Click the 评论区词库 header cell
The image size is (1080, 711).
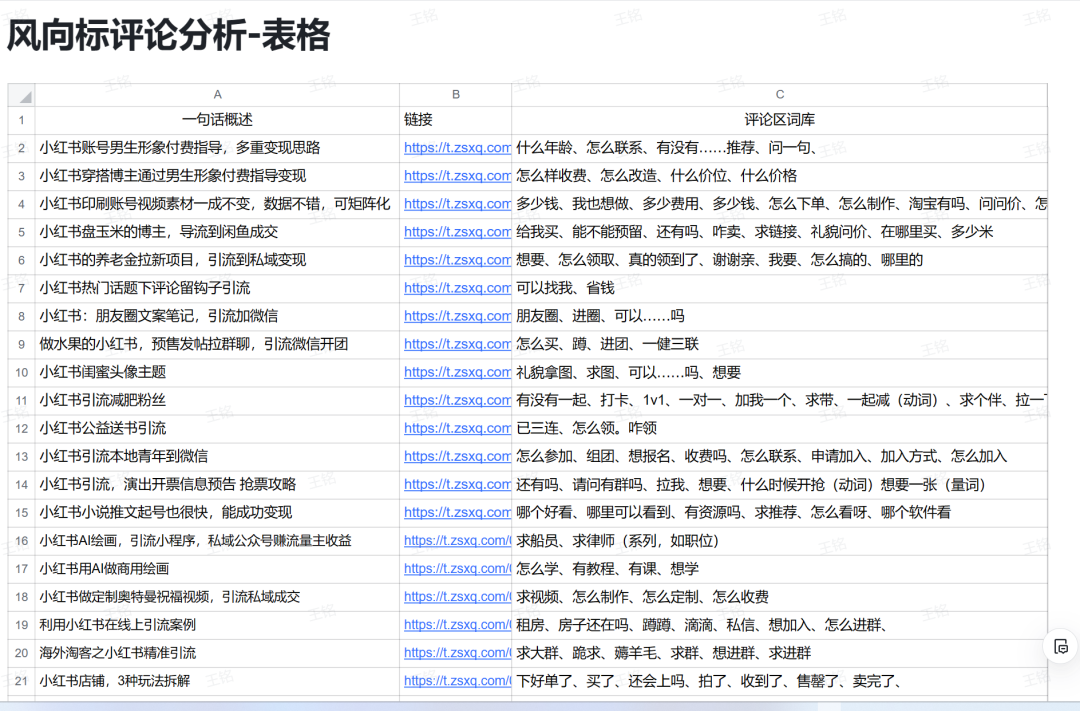point(779,120)
